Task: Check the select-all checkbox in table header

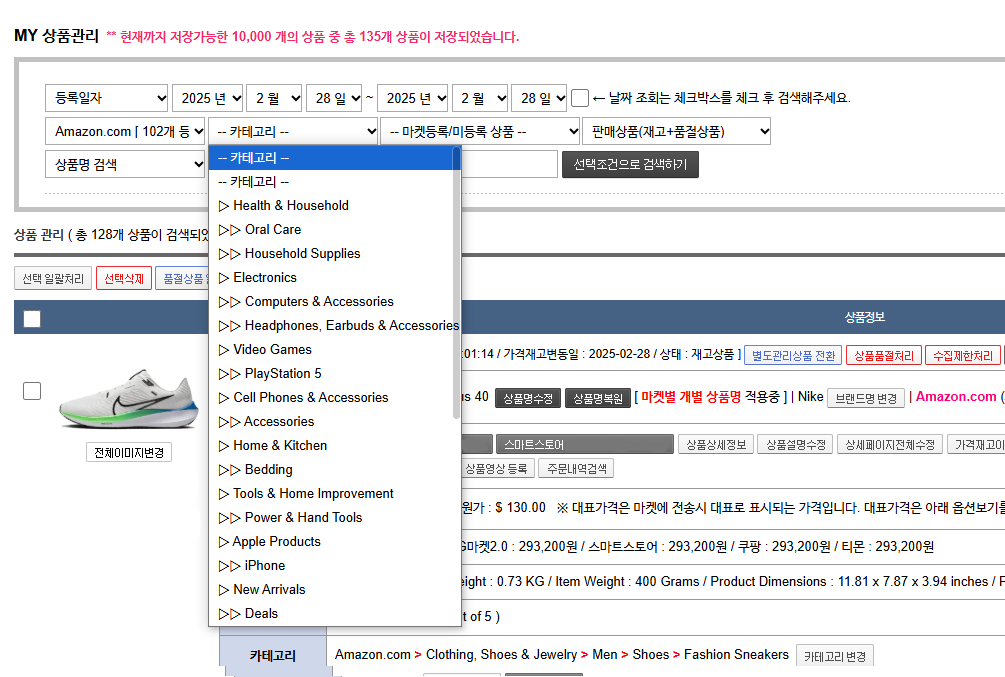Action: 32,318
